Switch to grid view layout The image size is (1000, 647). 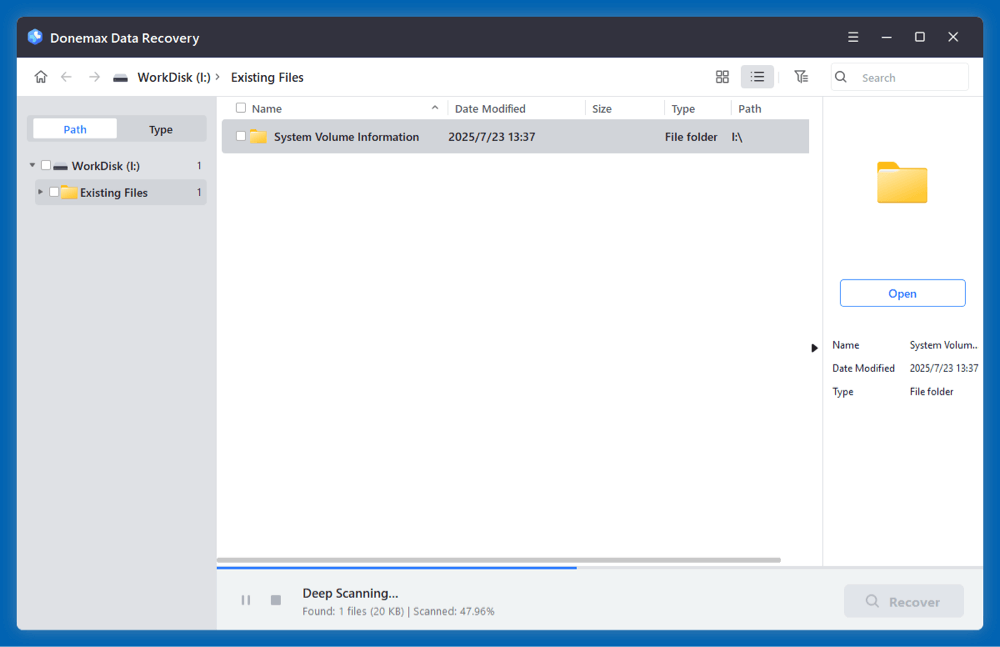pyautogui.click(x=722, y=76)
